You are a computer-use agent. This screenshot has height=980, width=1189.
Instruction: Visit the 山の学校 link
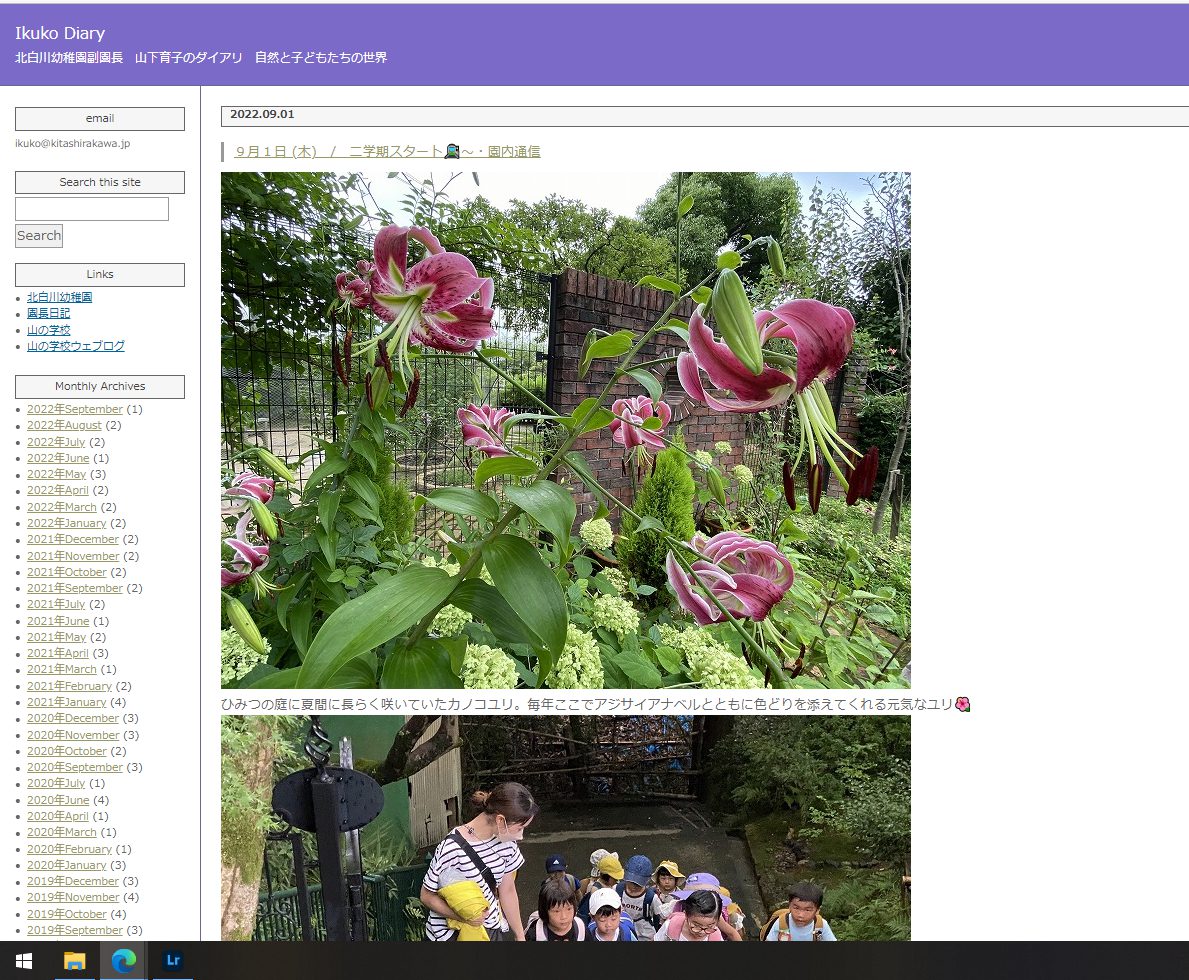click(x=48, y=330)
